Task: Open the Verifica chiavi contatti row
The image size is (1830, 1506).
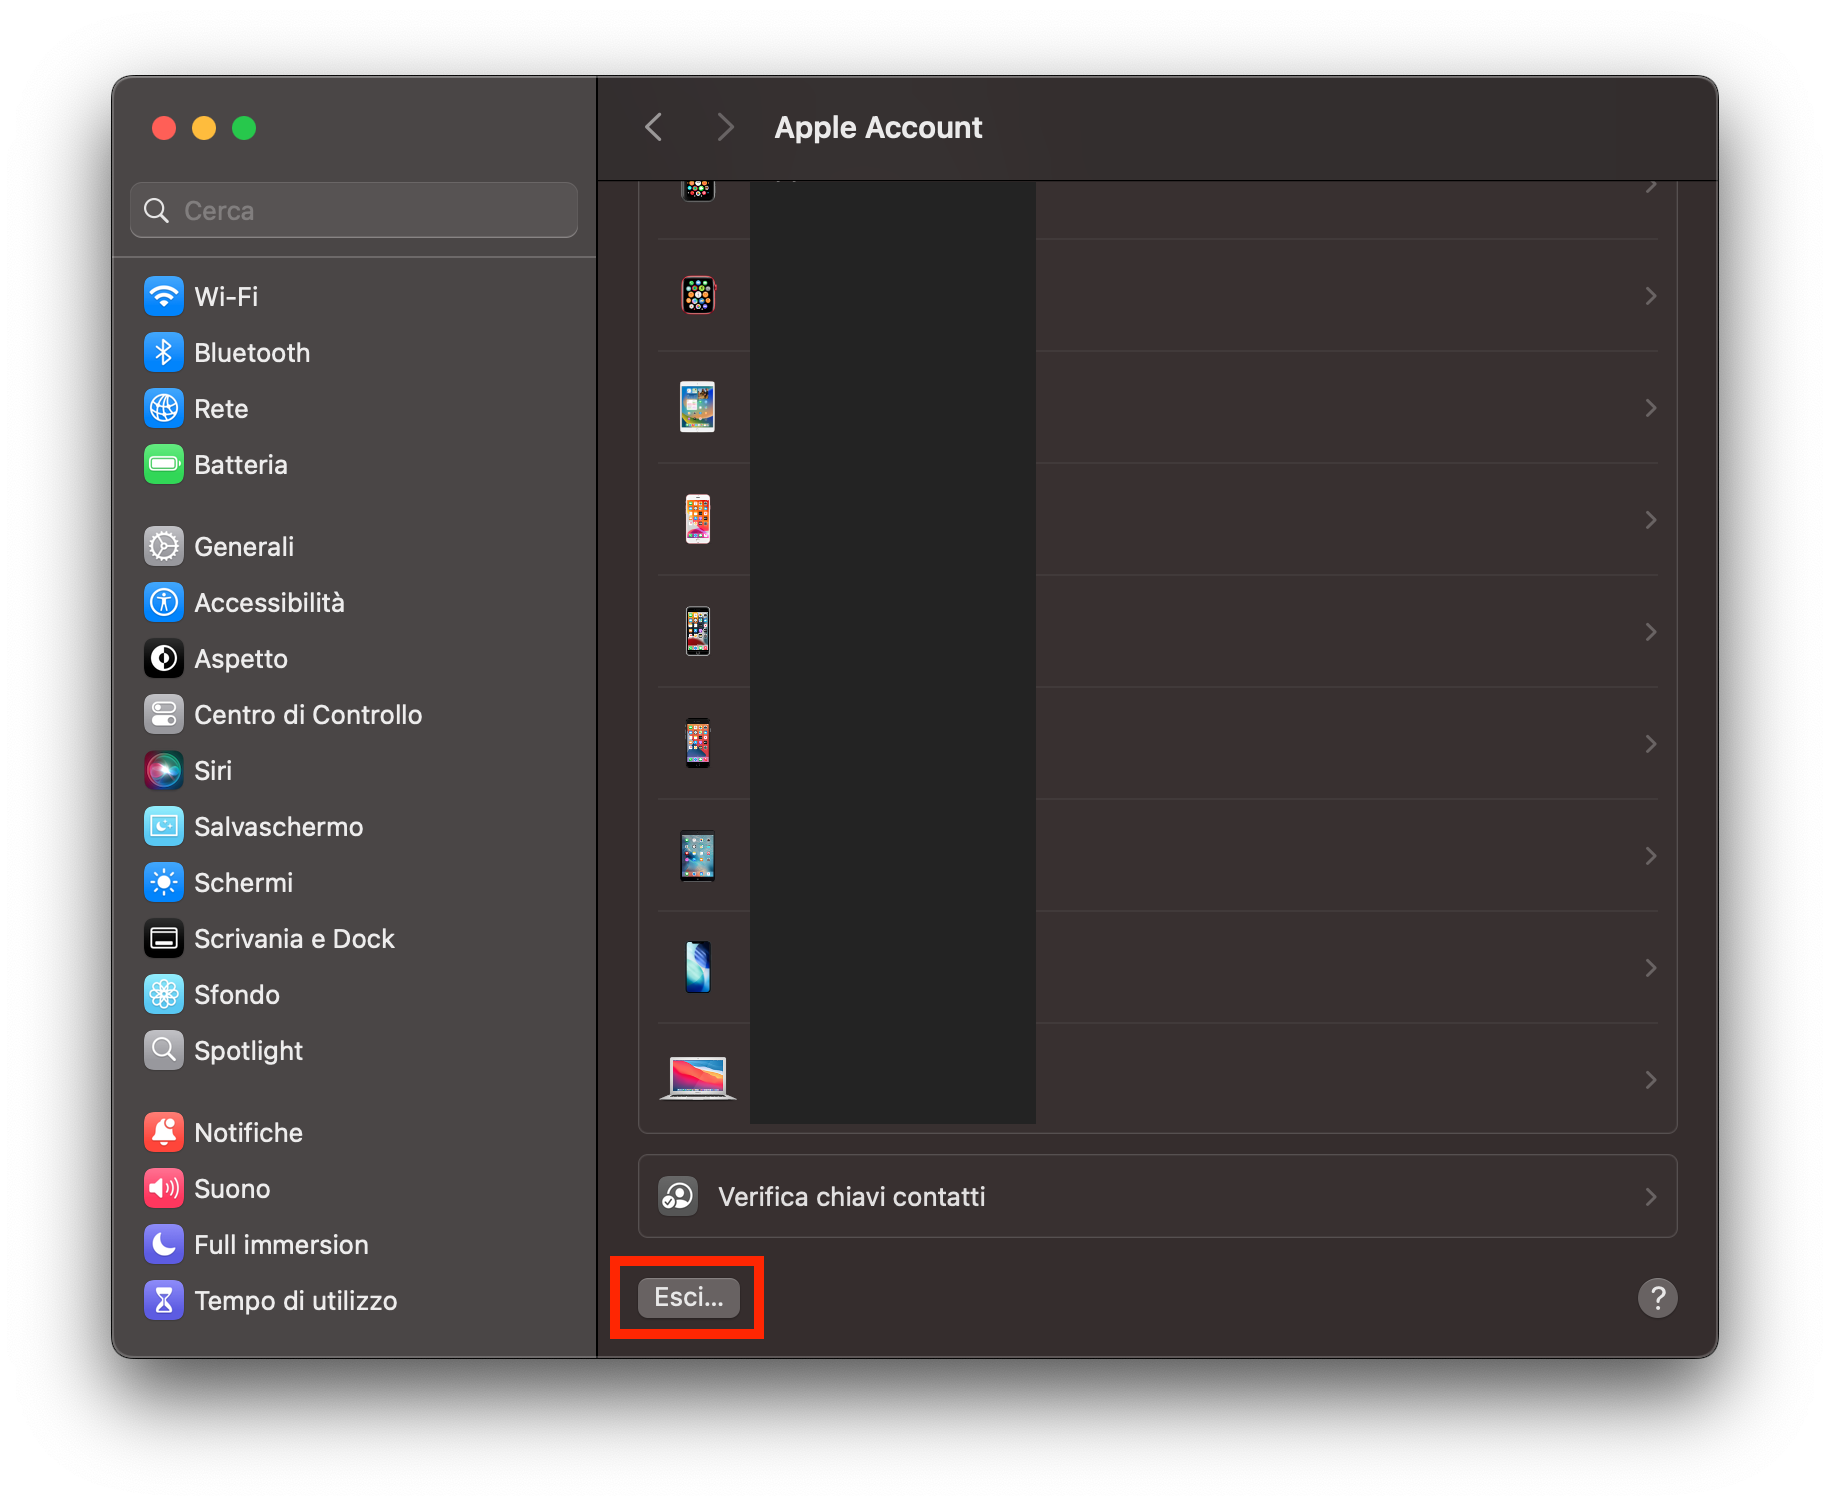Action: (1157, 1197)
